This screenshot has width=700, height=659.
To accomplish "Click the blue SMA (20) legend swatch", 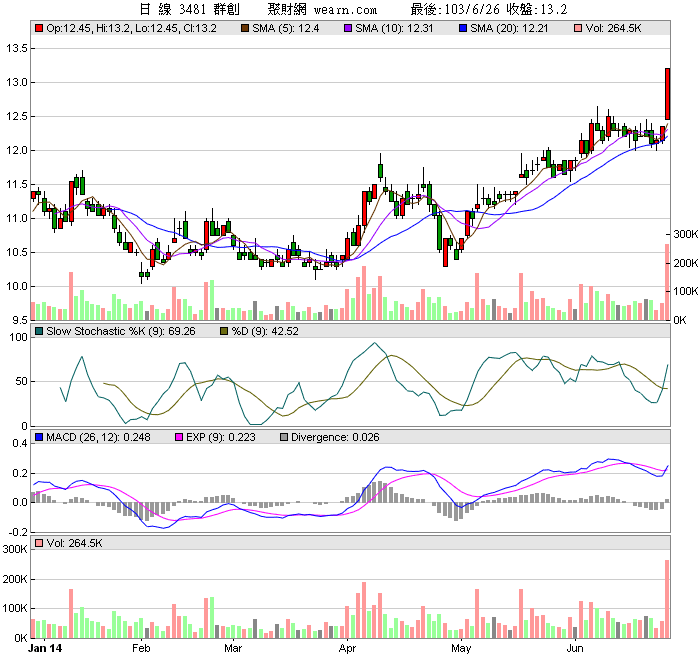I will click(463, 28).
